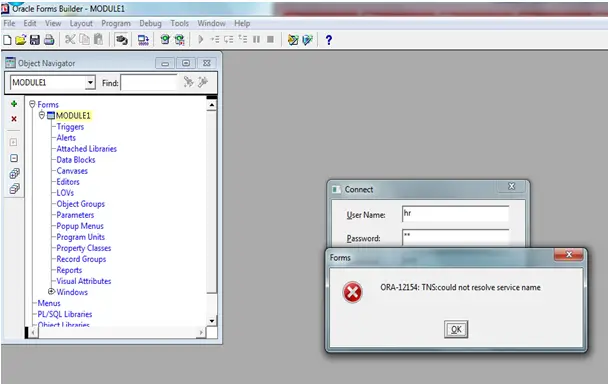Click the Stop debug icon

coord(270,39)
